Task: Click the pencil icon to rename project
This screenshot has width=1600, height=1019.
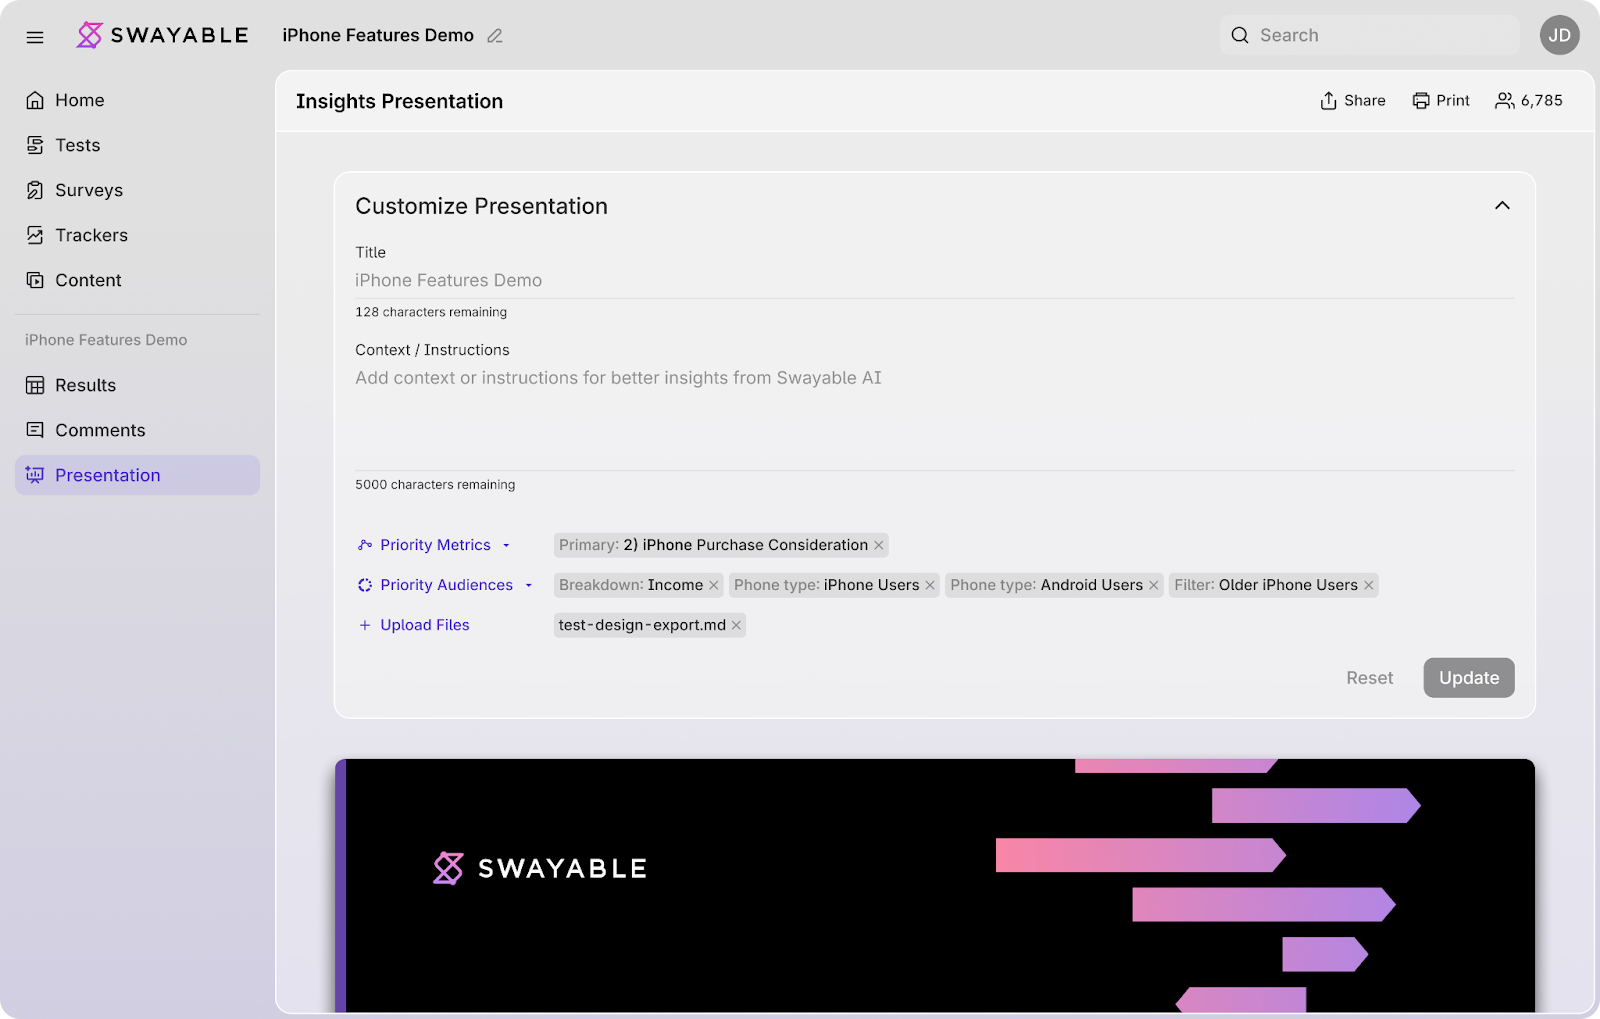Action: click(x=494, y=36)
